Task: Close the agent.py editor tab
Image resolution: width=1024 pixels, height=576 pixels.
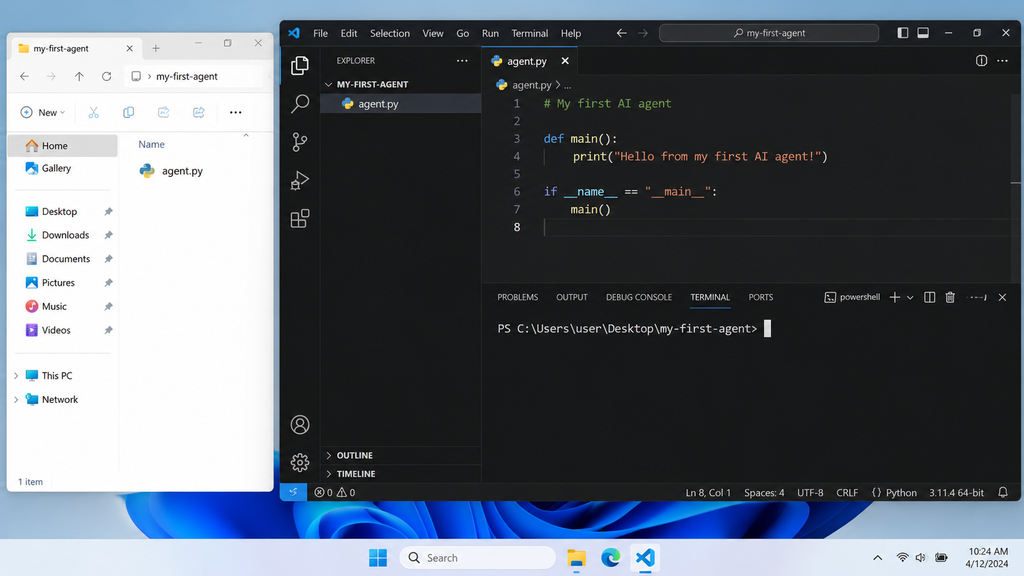Action: (x=565, y=61)
